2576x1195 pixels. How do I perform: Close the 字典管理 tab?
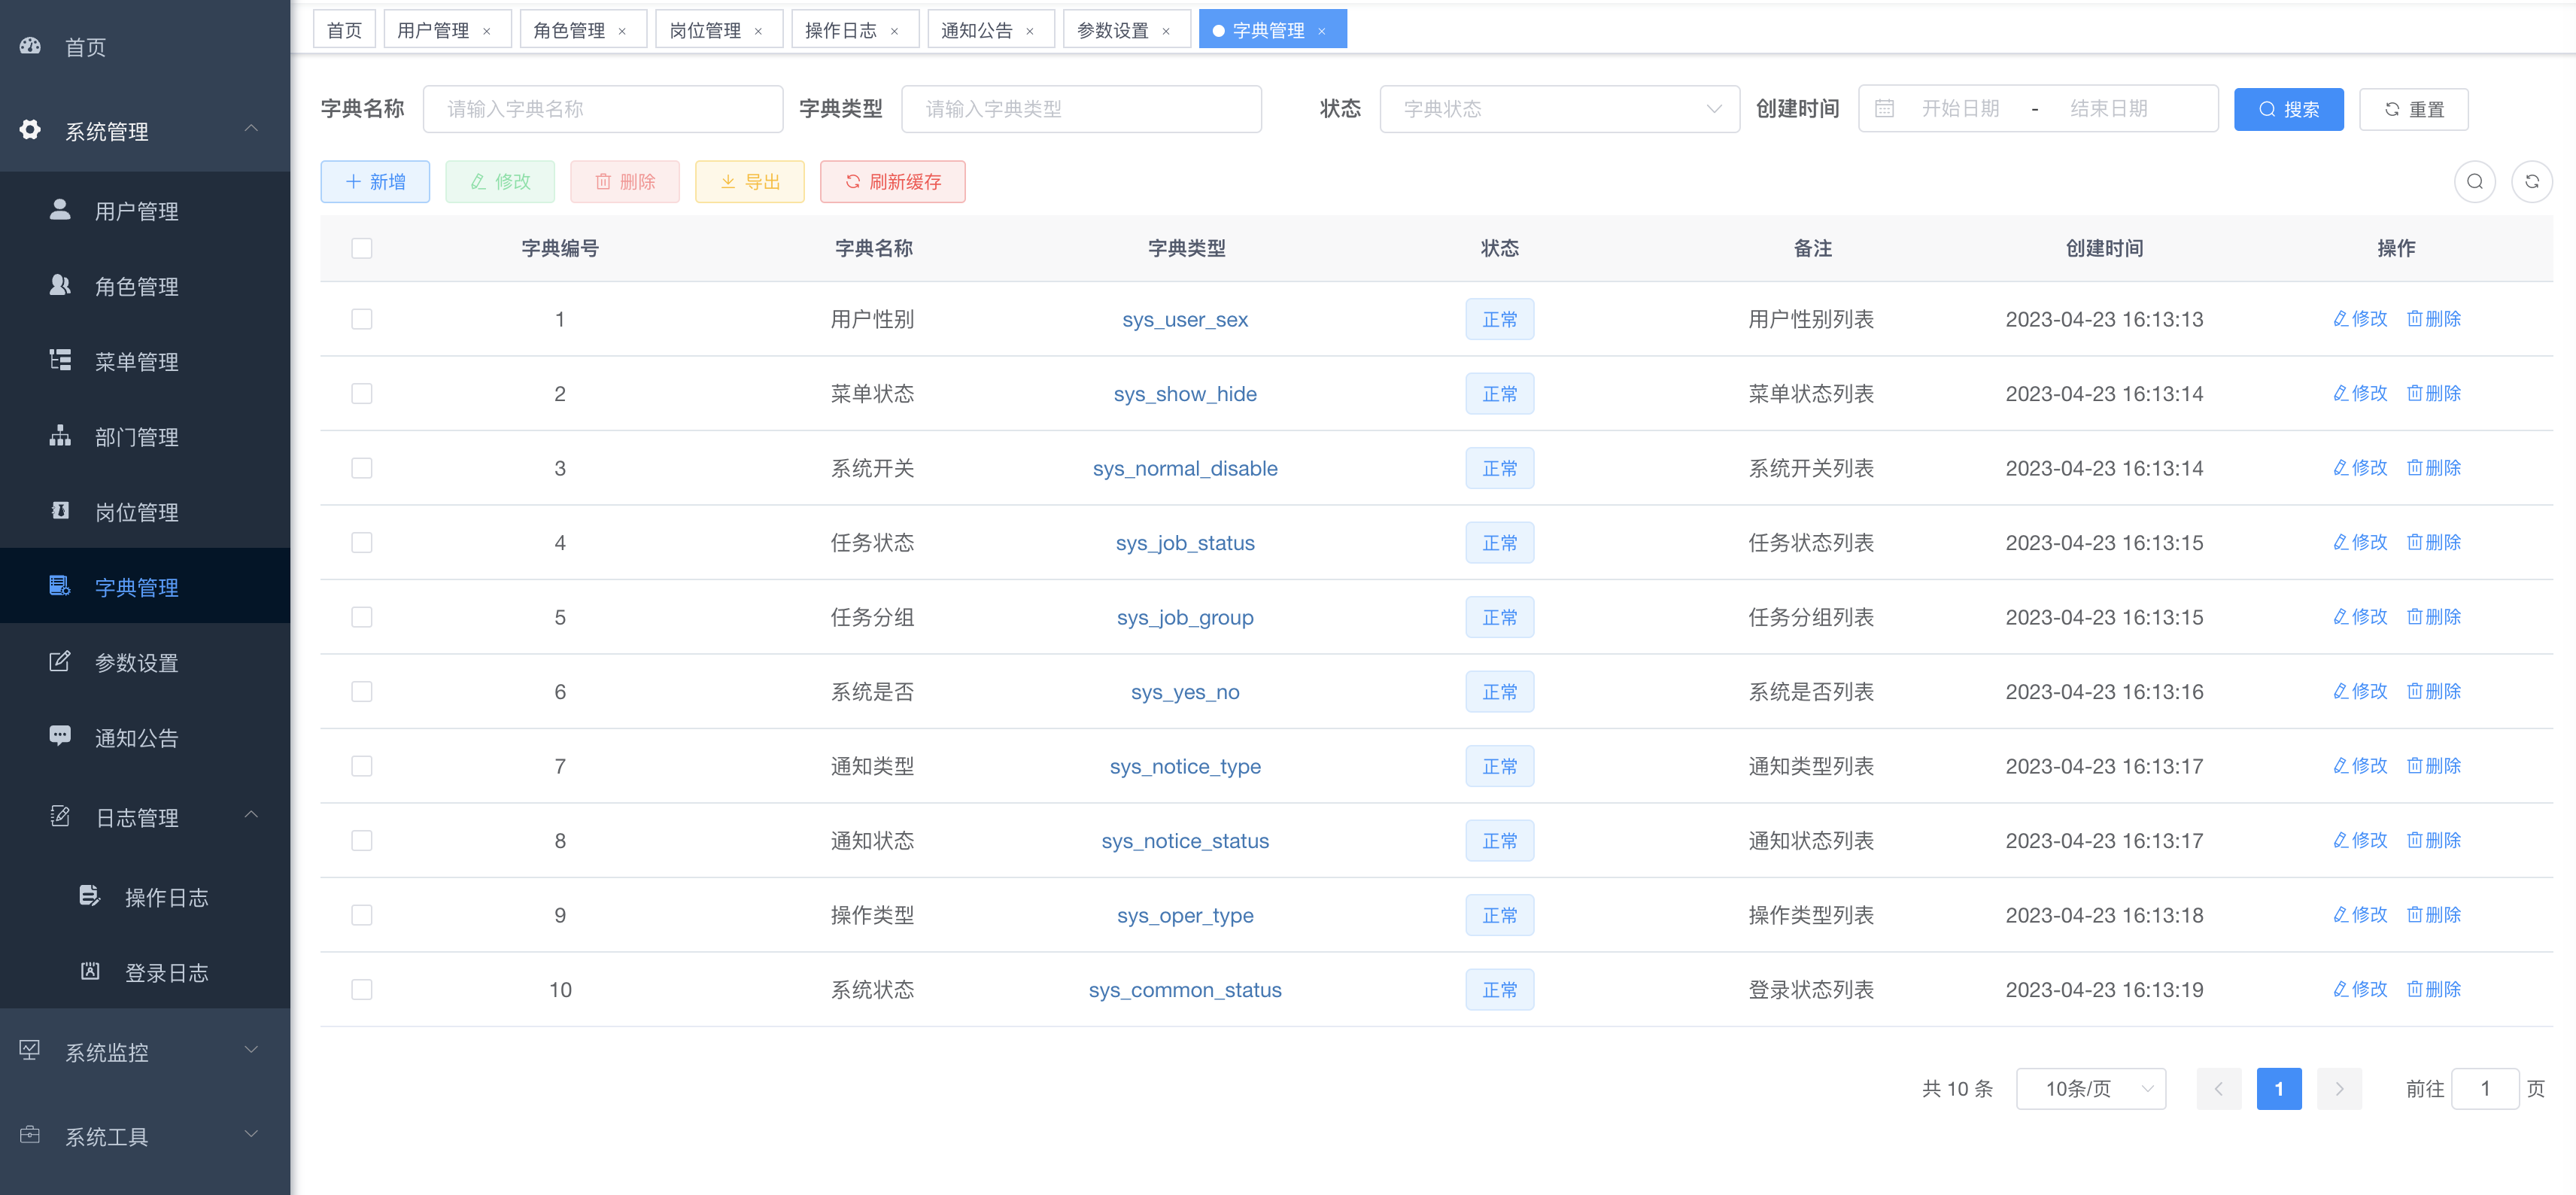(1322, 31)
